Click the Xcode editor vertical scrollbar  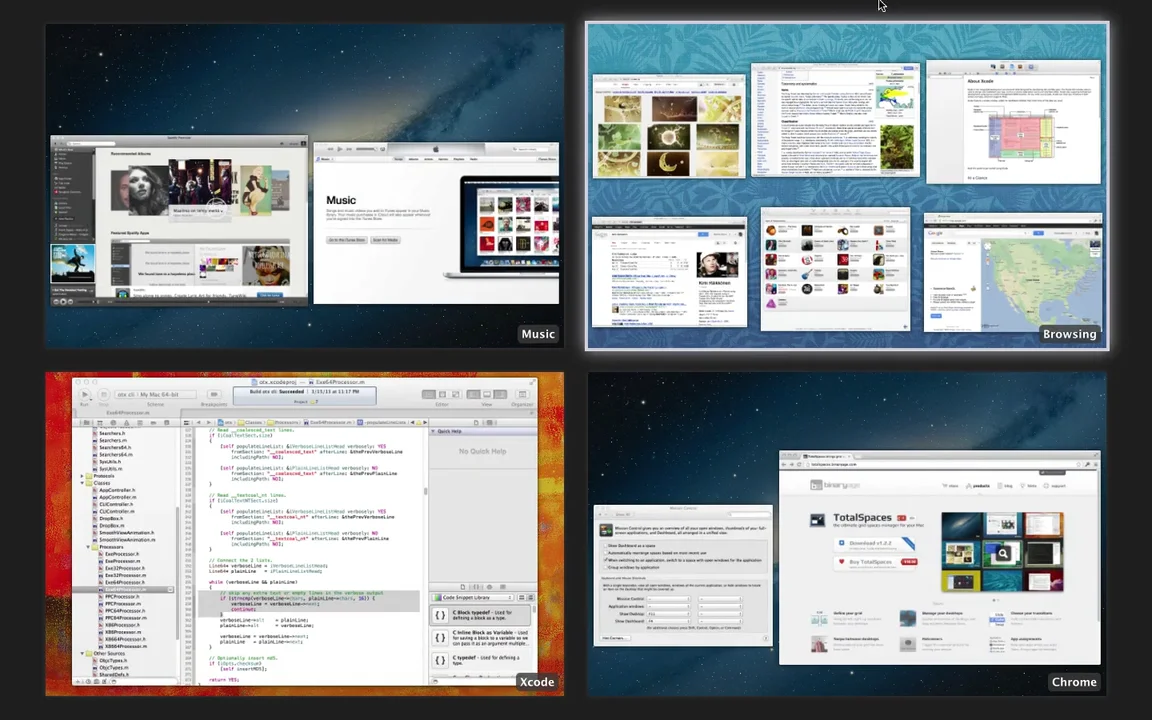[425, 492]
